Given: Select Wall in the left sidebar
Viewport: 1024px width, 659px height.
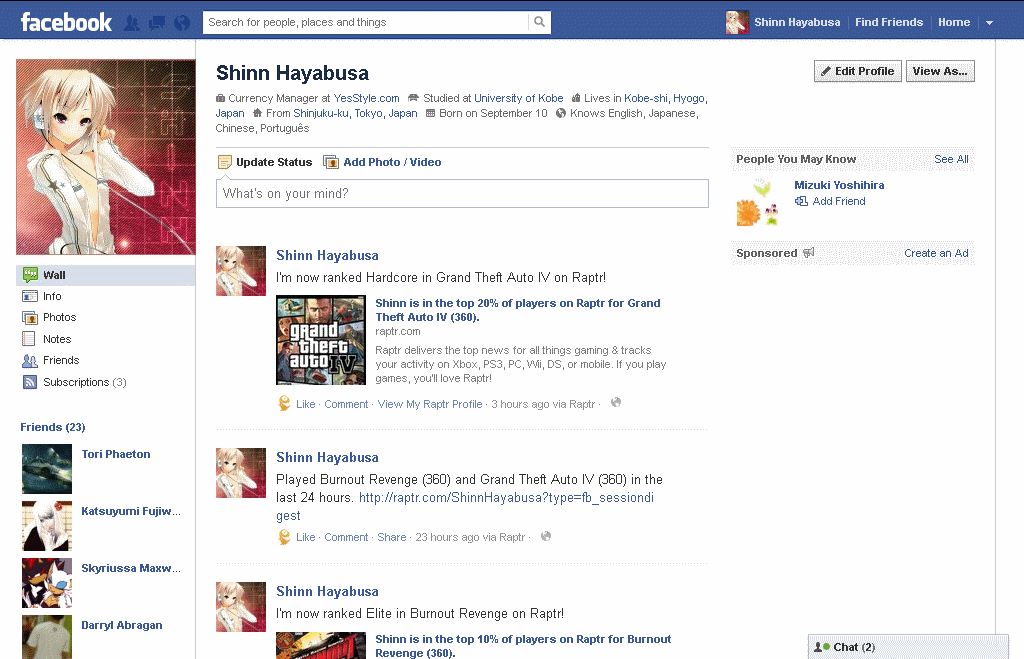Looking at the screenshot, I should pos(106,275).
